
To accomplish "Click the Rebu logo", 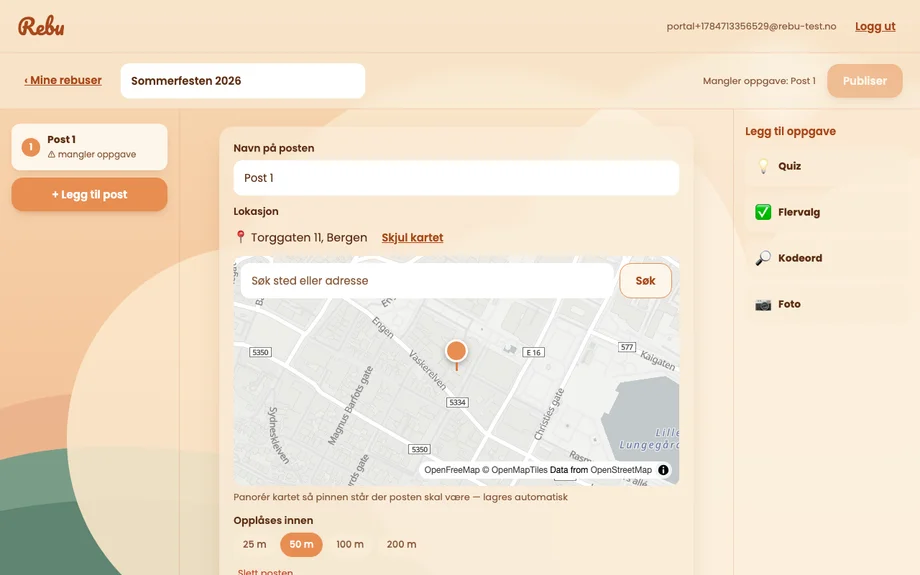I will [41, 26].
